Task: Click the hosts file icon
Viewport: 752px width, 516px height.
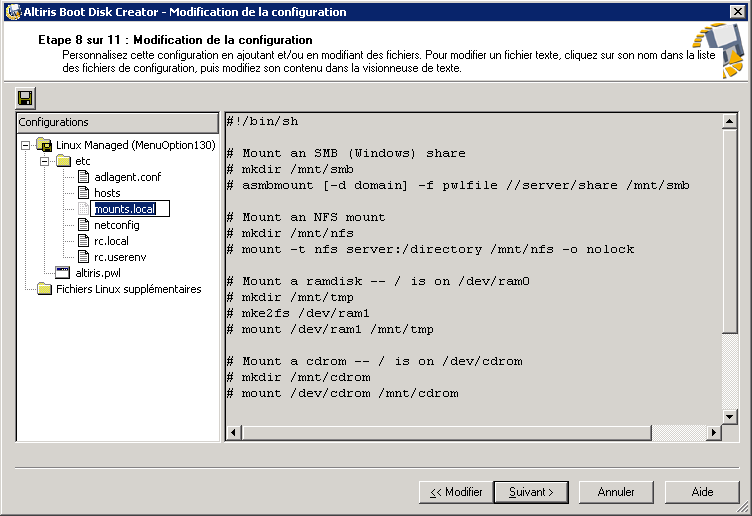Action: (x=83, y=193)
